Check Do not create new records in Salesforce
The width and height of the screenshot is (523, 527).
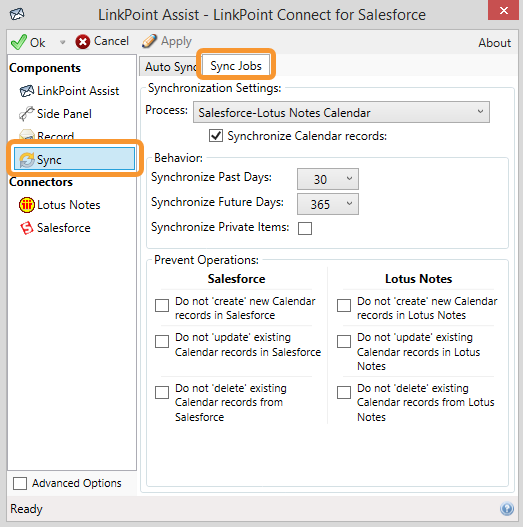click(162, 306)
